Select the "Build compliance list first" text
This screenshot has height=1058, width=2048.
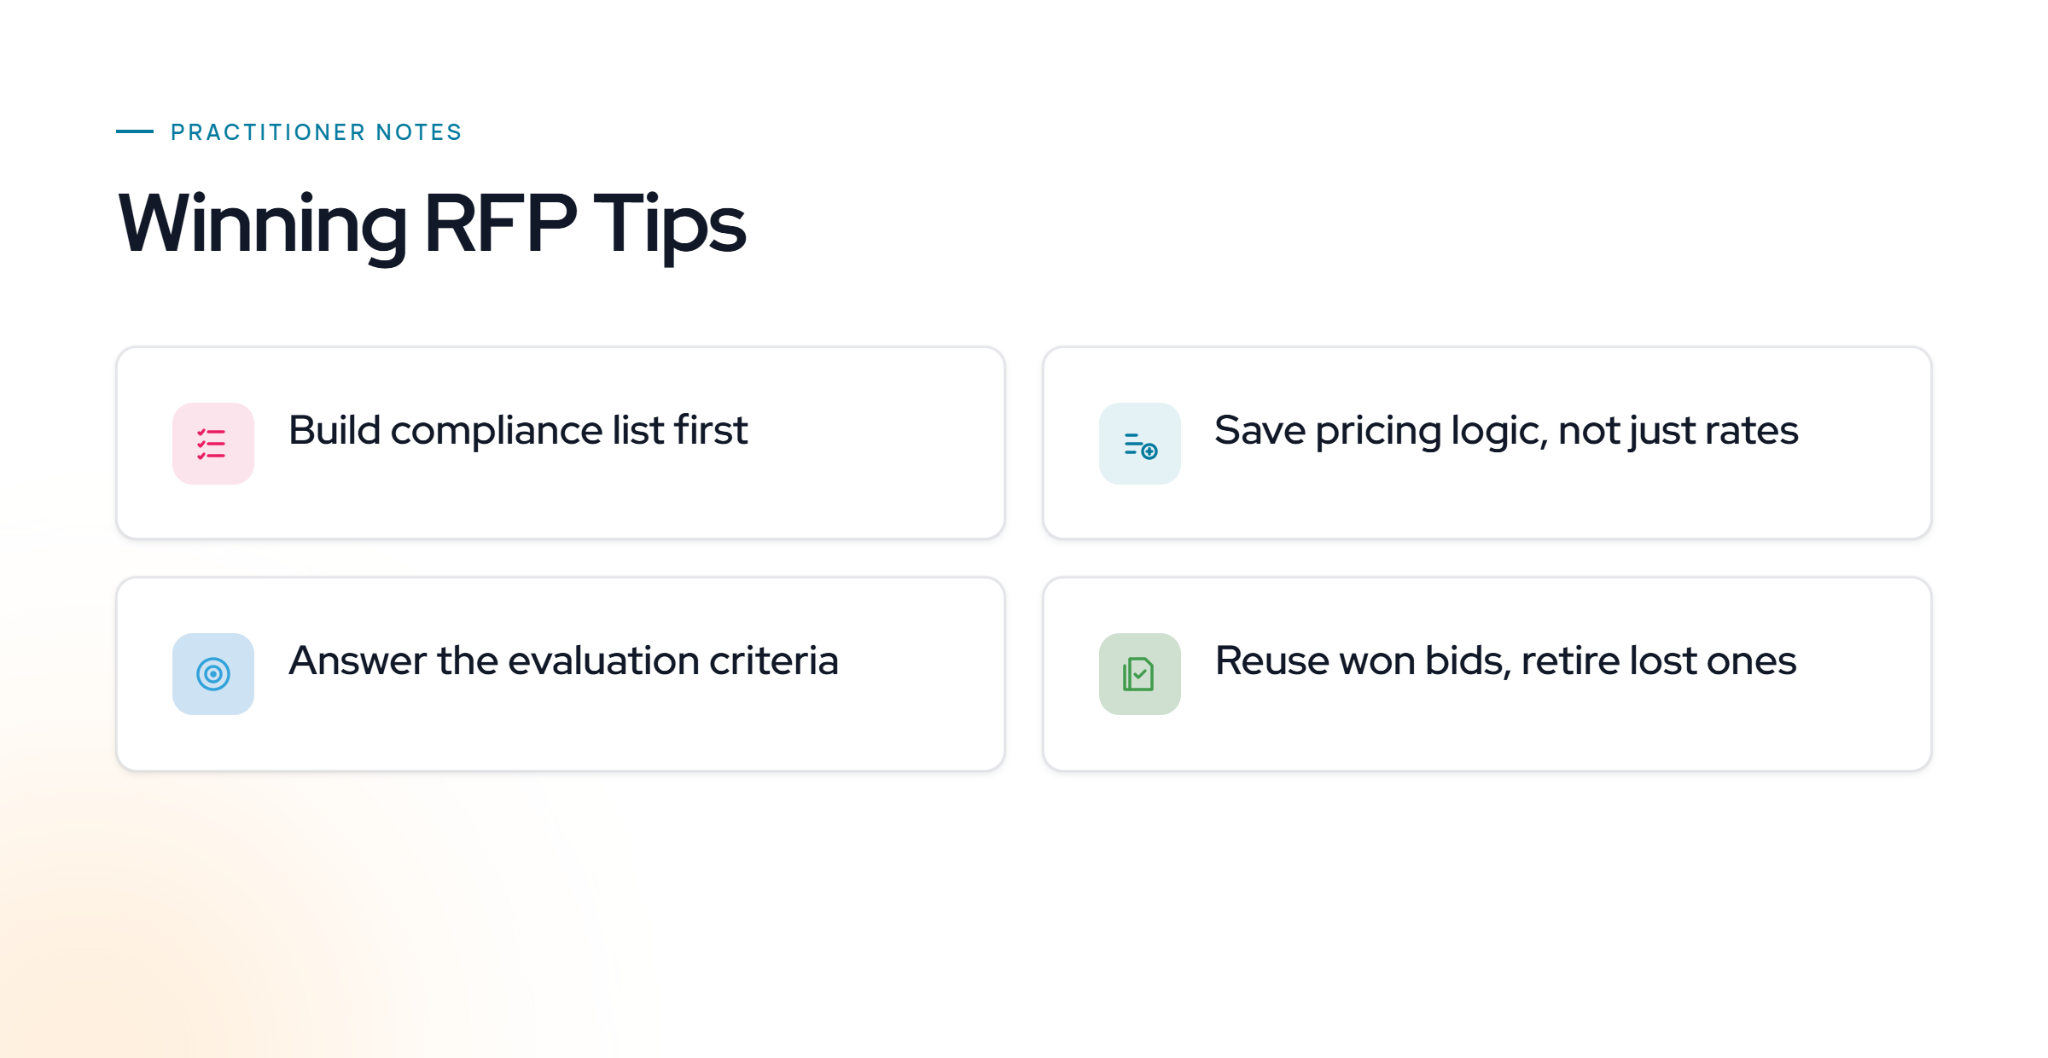(x=518, y=431)
